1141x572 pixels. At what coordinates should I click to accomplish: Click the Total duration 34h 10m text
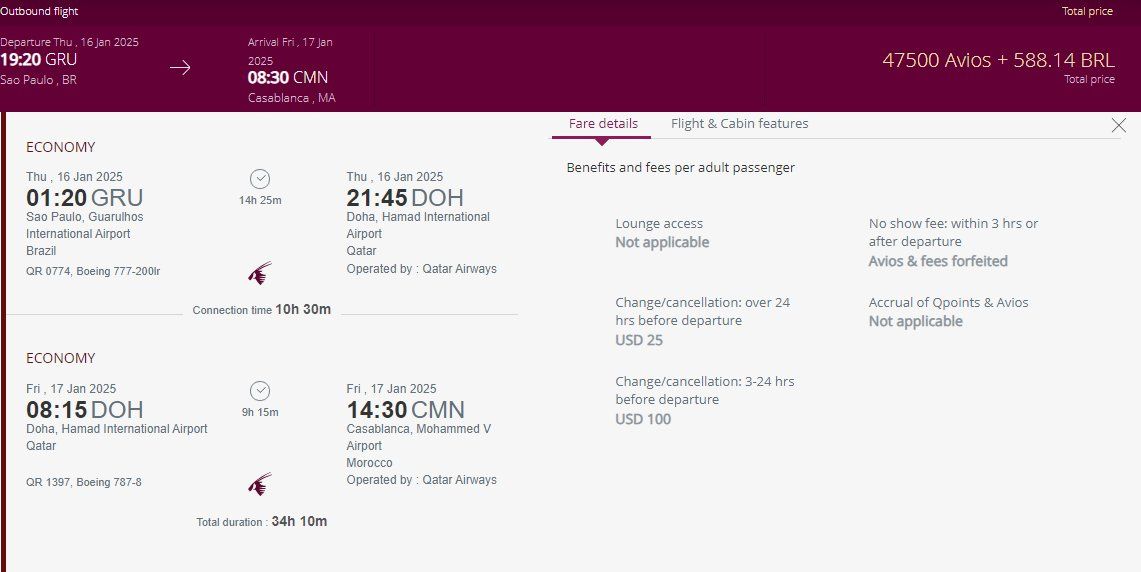(x=262, y=521)
